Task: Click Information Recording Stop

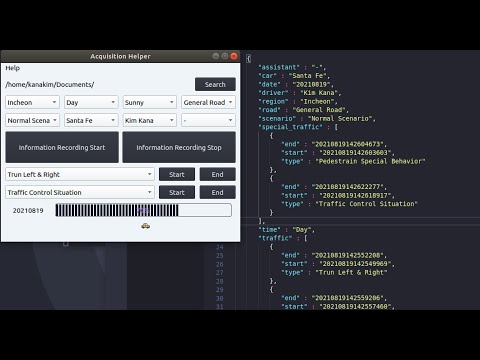Action: (179, 147)
